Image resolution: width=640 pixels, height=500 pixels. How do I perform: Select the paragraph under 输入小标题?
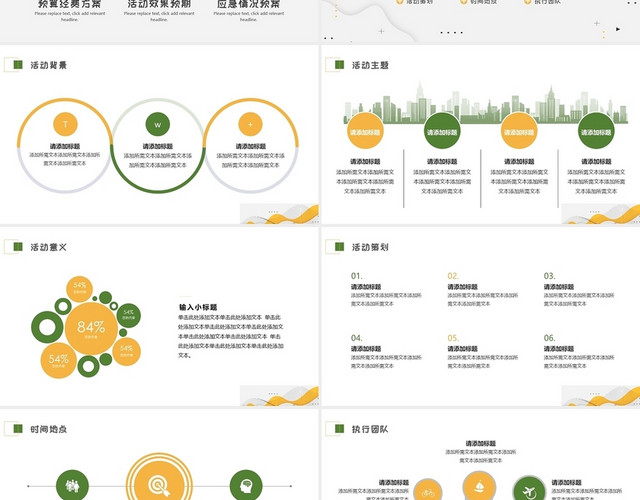[231, 336]
